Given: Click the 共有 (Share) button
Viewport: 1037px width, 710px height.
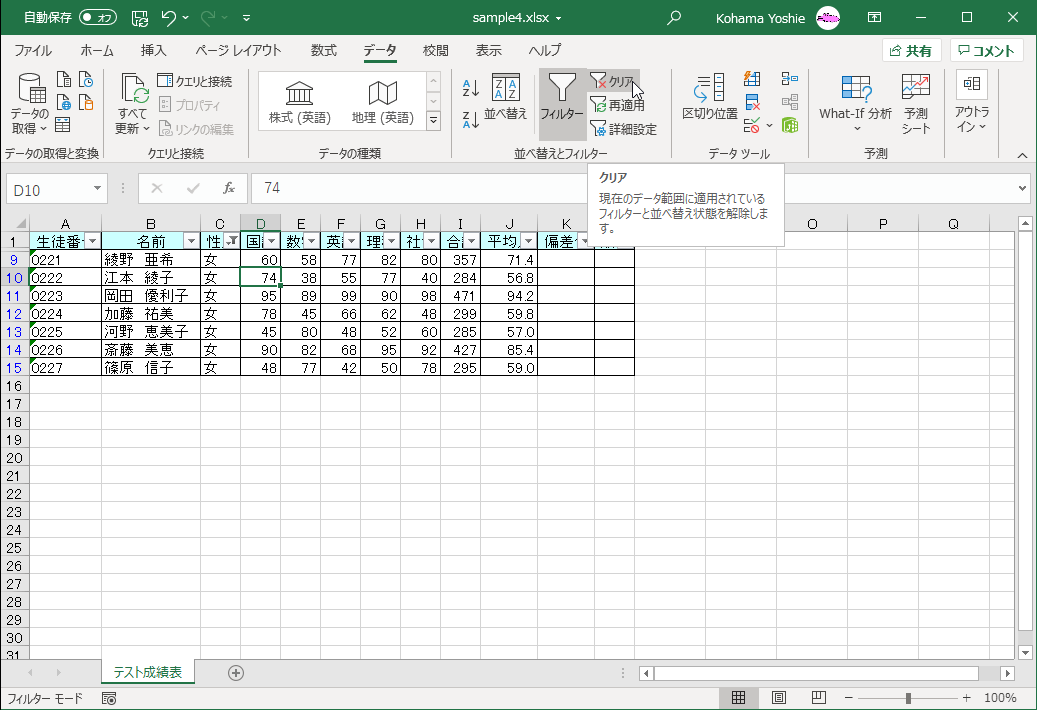Looking at the screenshot, I should 911,51.
